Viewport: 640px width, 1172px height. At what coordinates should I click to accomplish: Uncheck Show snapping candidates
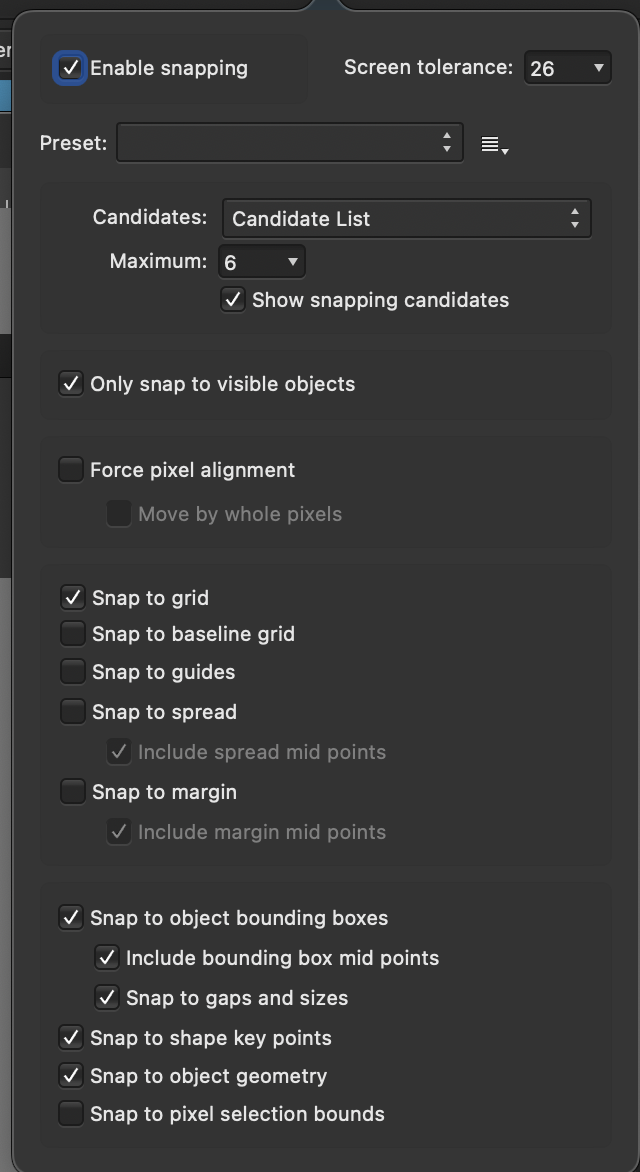[233, 299]
